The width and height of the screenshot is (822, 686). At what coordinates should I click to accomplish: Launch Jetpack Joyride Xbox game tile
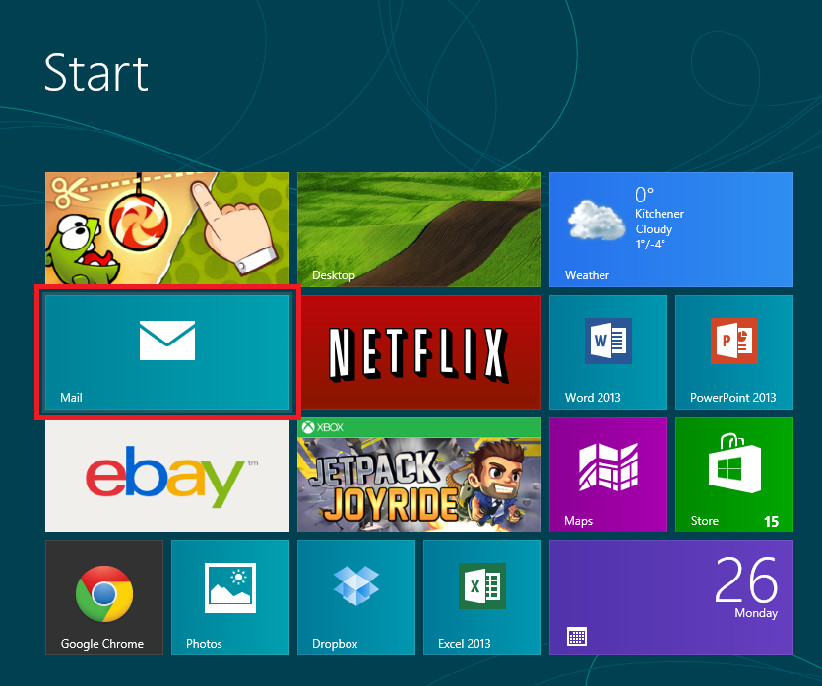419,475
